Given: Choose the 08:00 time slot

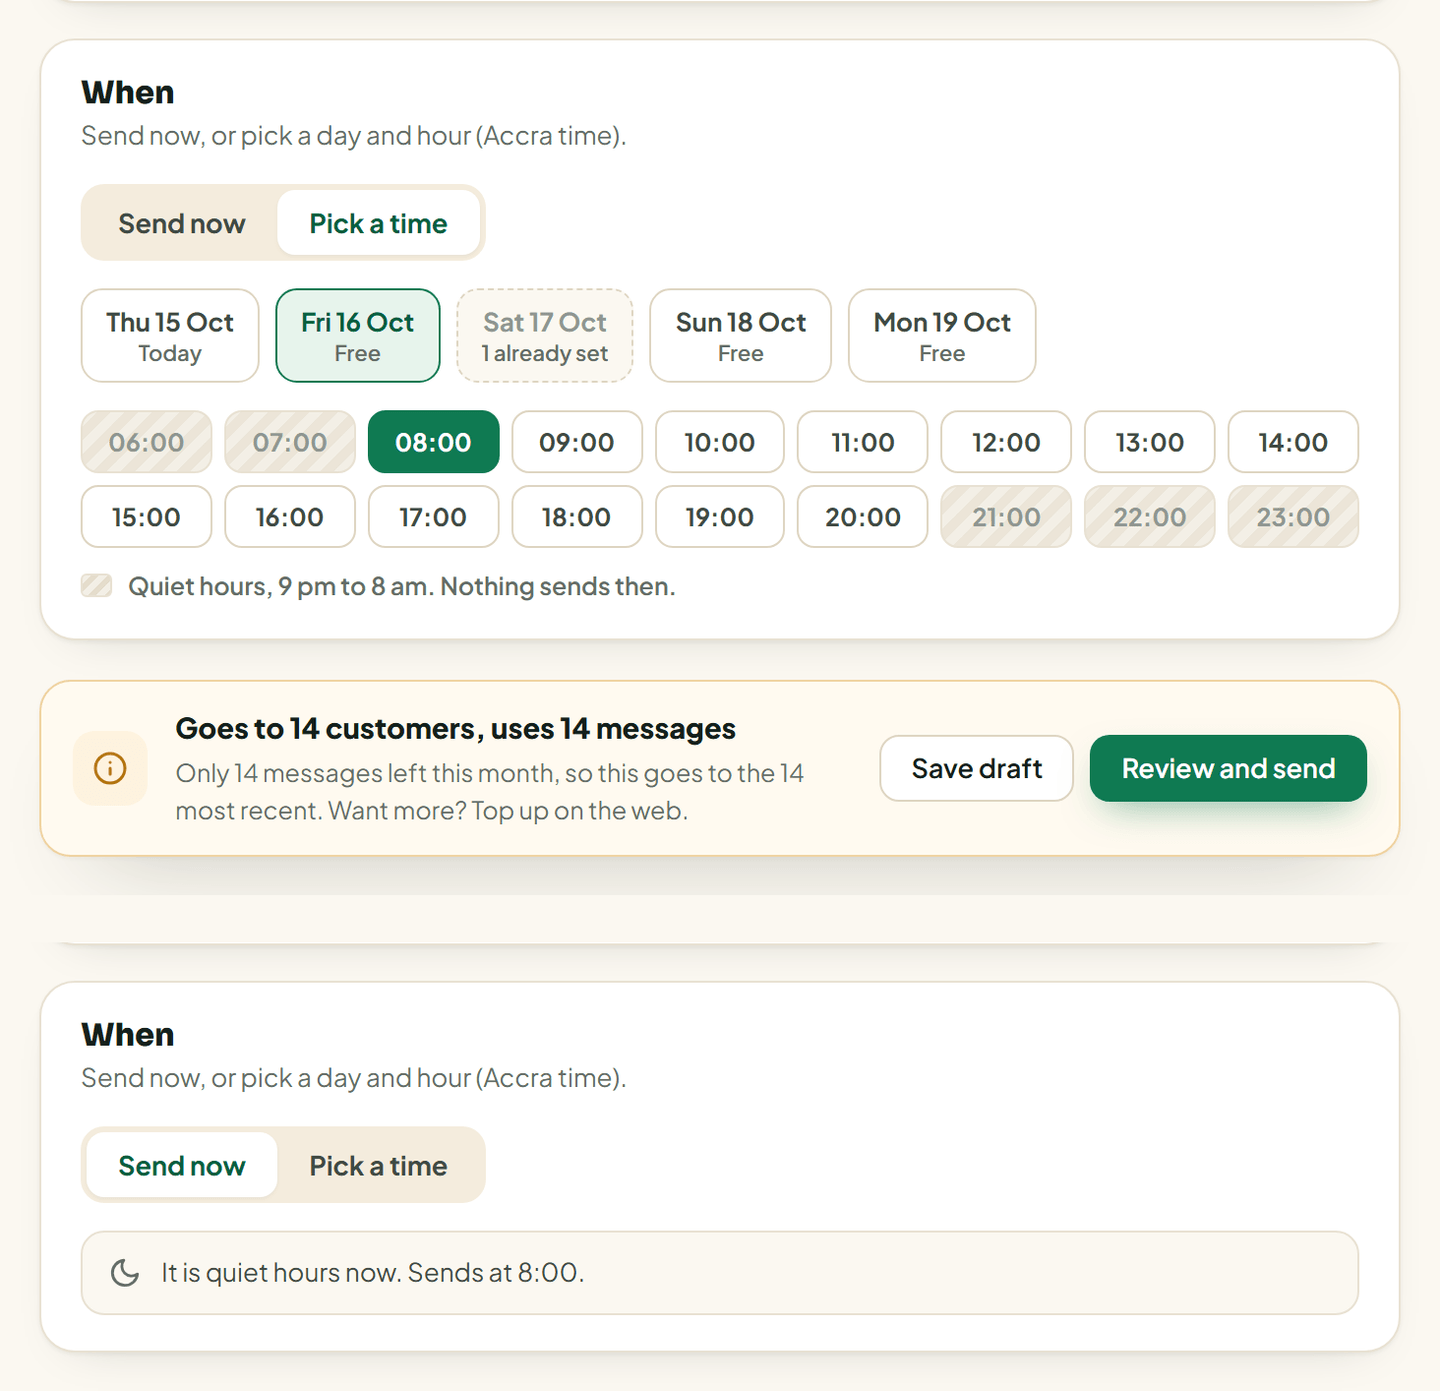Looking at the screenshot, I should pyautogui.click(x=433, y=442).
